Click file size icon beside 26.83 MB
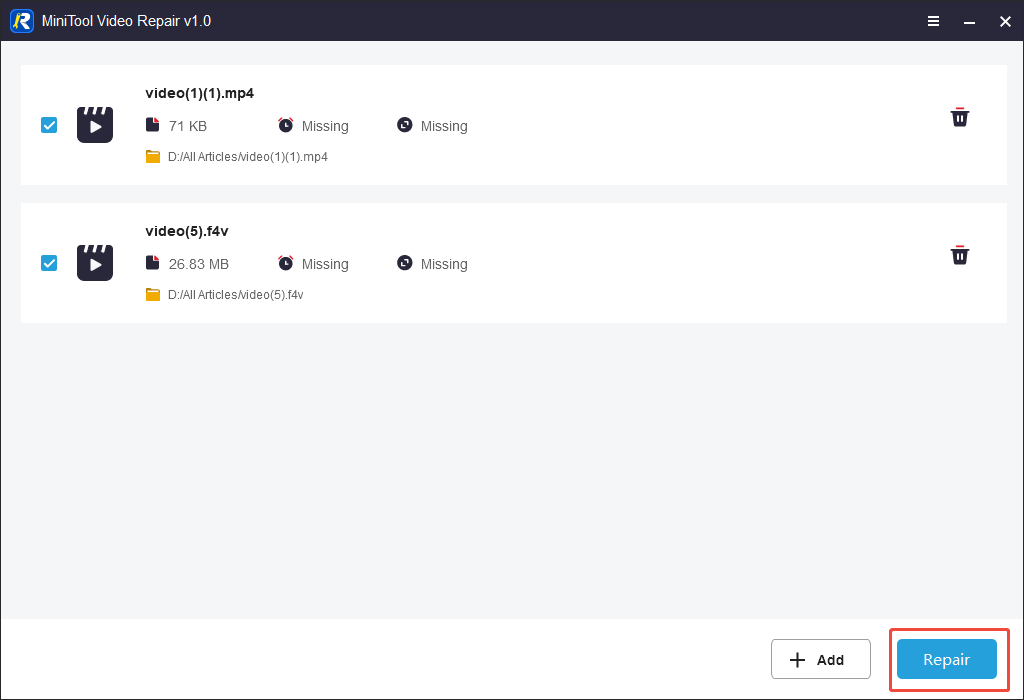Screen dimensions: 1024x700 tap(152, 262)
